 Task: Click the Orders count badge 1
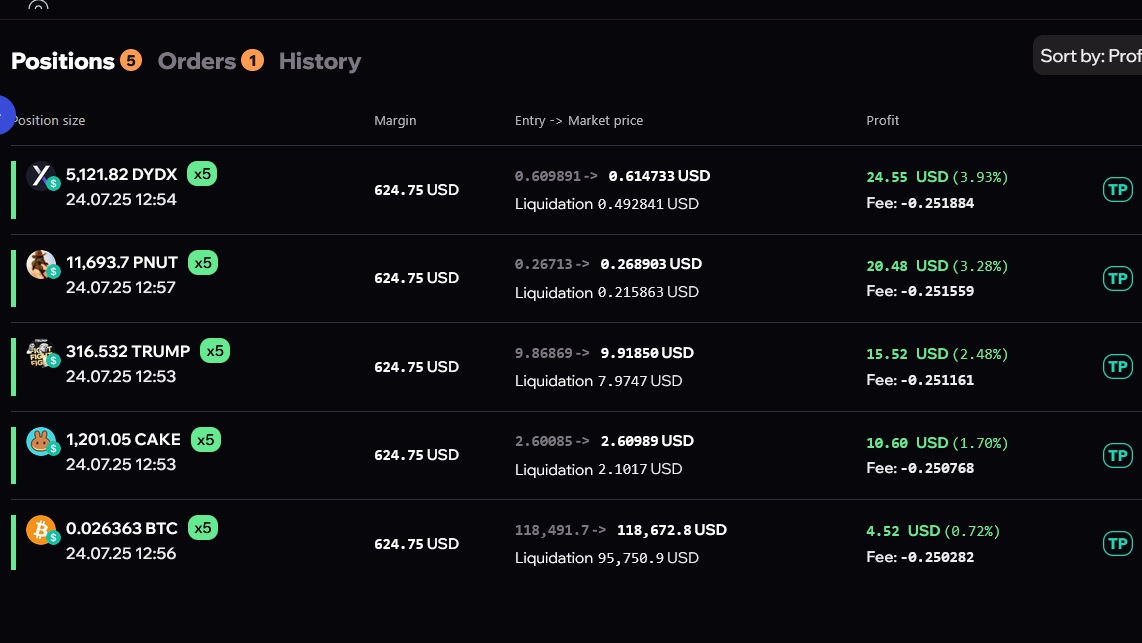click(253, 60)
